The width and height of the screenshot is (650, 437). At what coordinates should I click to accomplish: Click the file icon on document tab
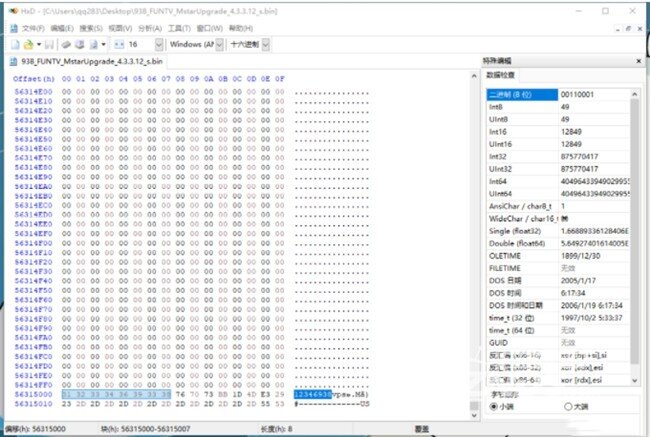click(x=13, y=61)
